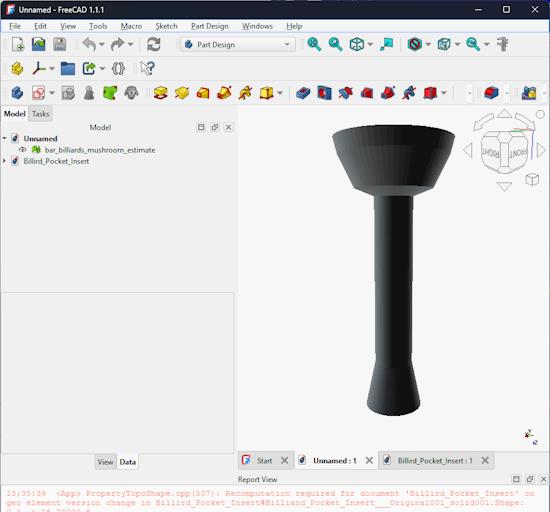Select the Subtractive Pipe tool
This screenshot has width=550, height=512.
click(388, 93)
